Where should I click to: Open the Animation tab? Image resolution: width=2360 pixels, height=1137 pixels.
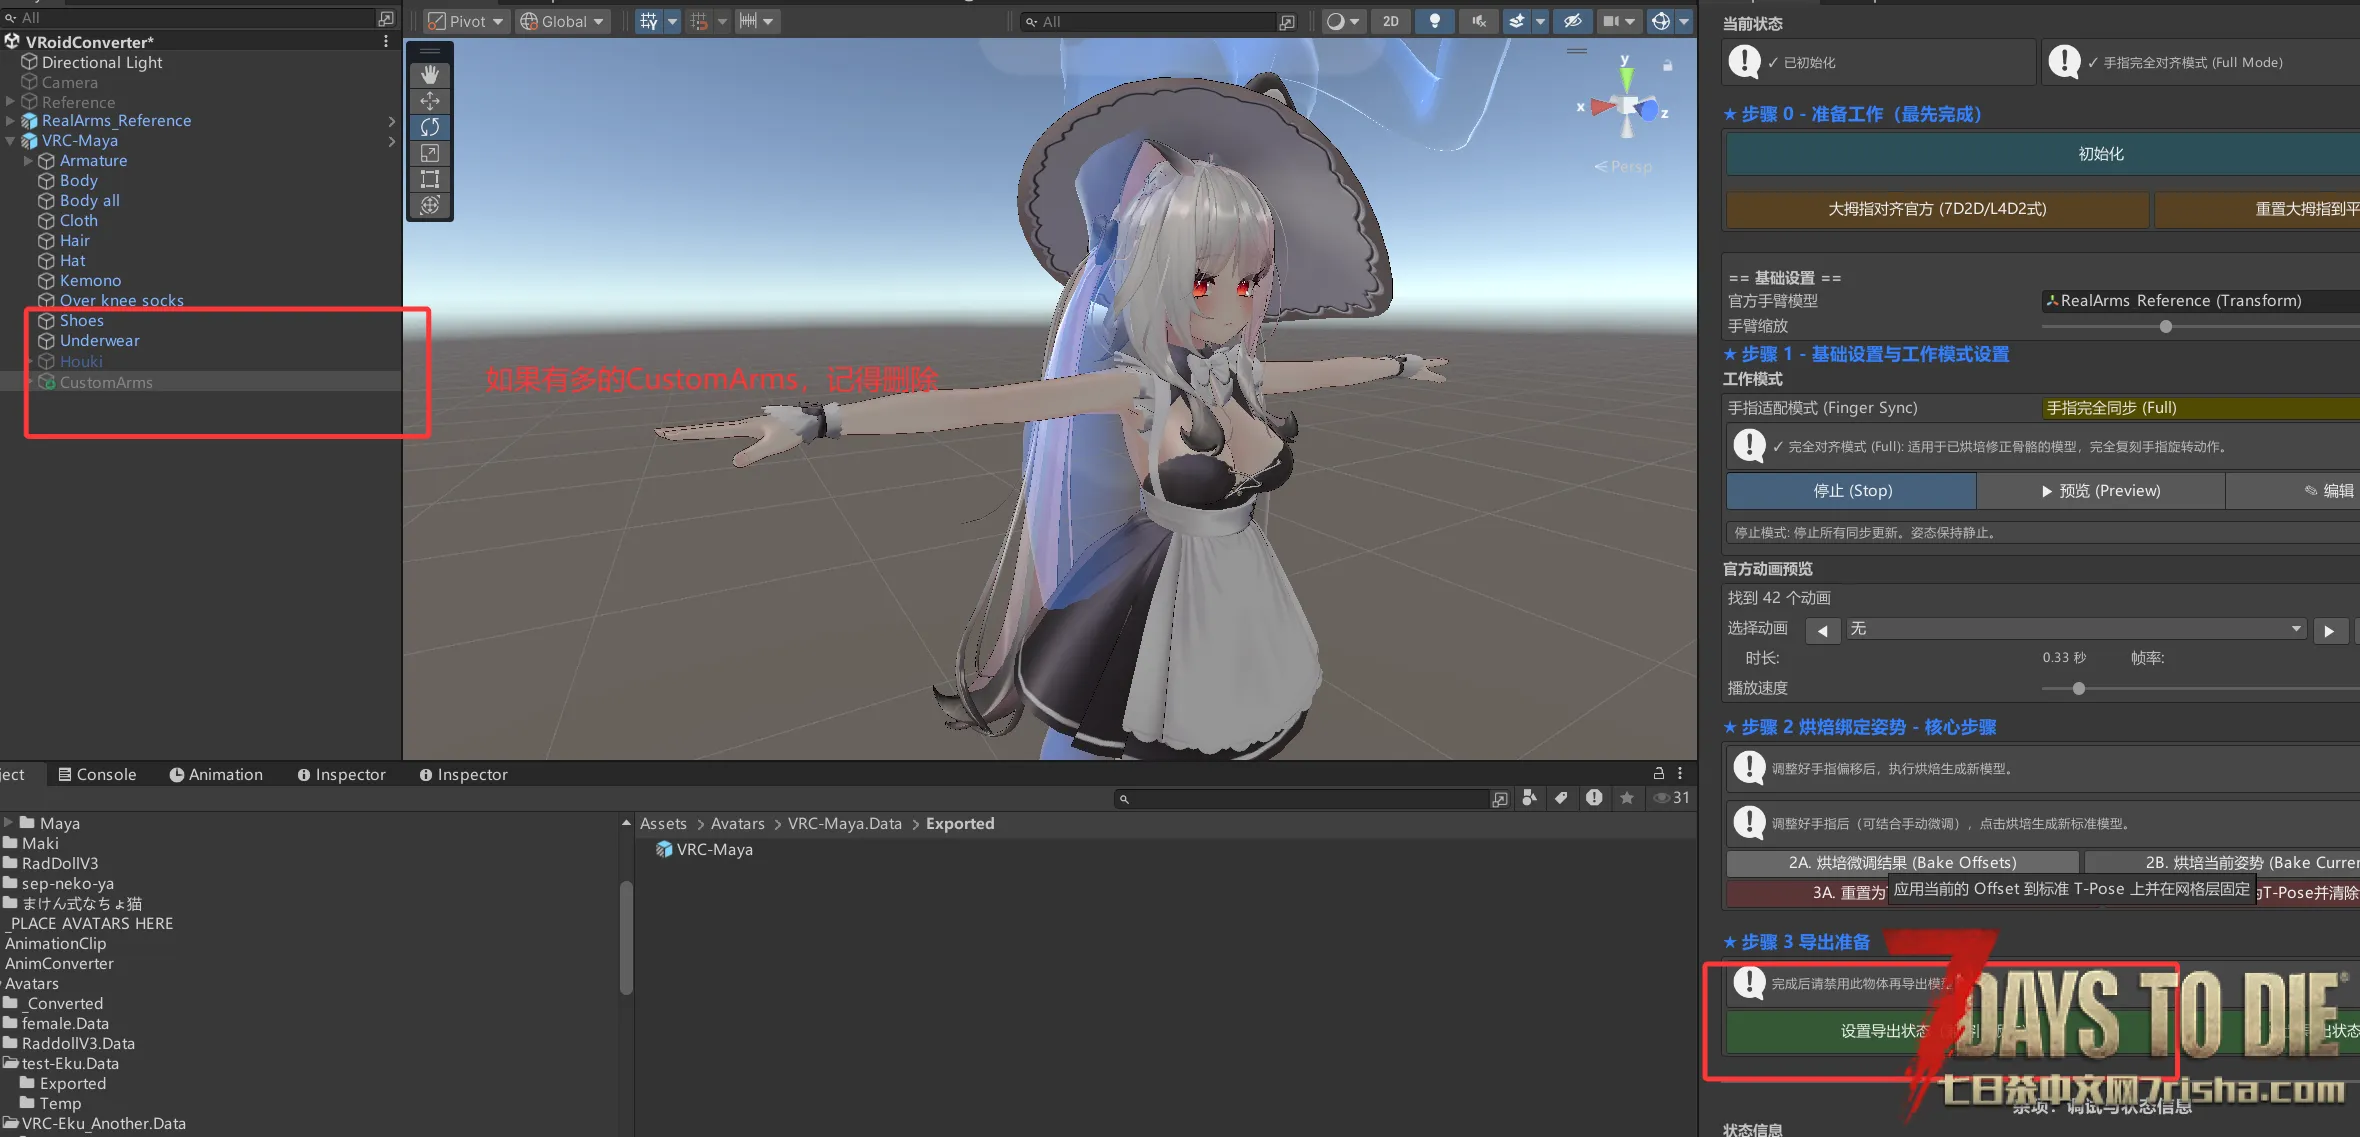[216, 774]
